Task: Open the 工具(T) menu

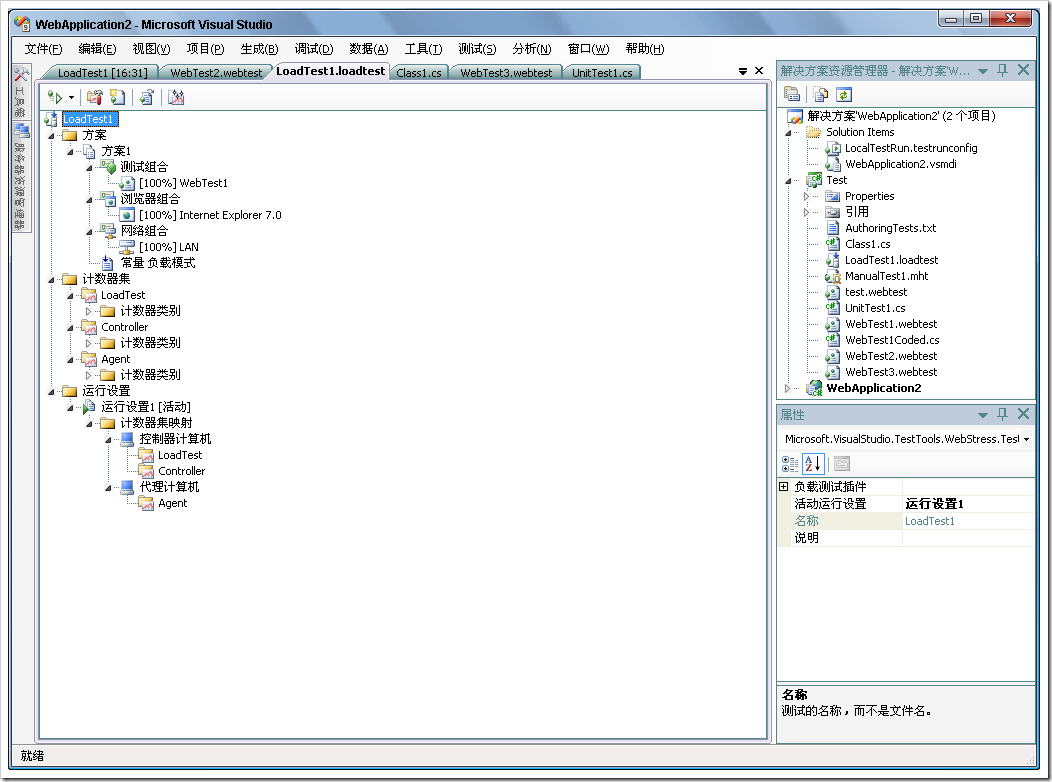Action: [x=423, y=48]
